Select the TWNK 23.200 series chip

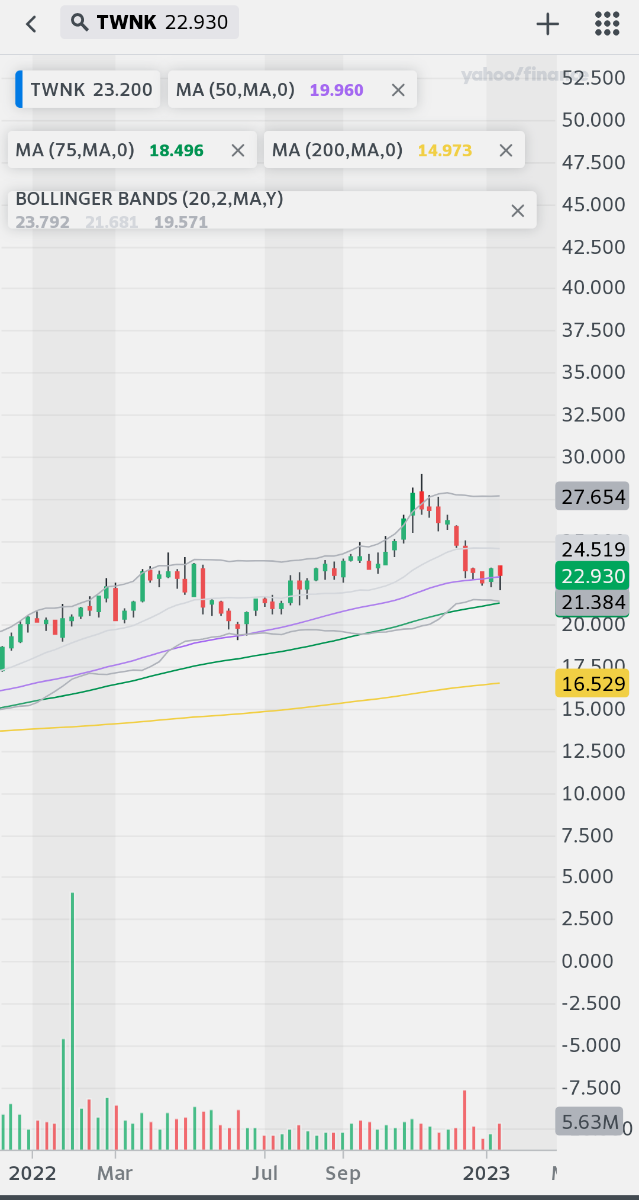[x=90, y=90]
